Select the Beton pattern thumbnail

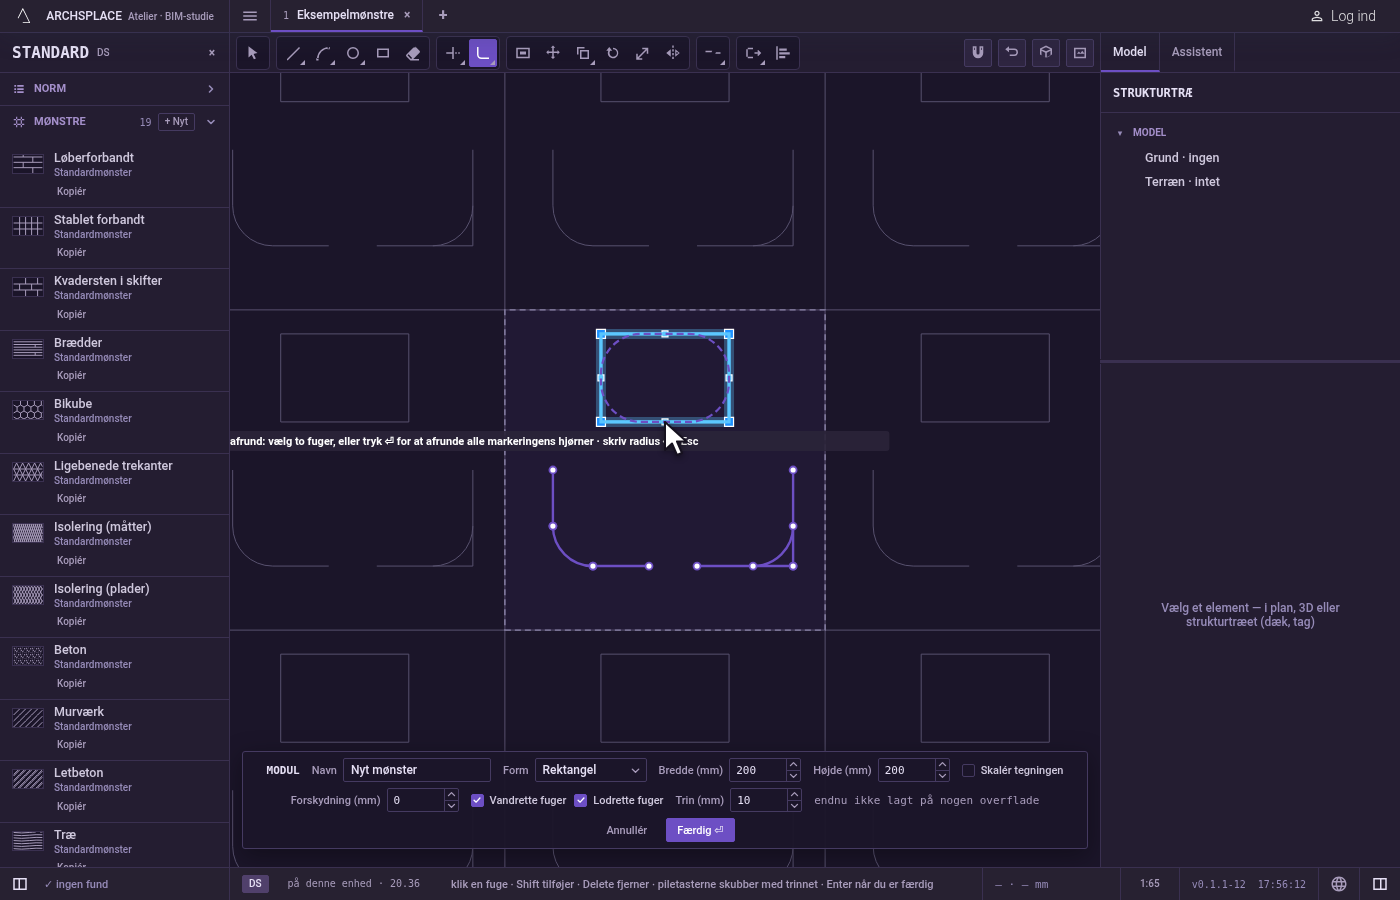28,656
